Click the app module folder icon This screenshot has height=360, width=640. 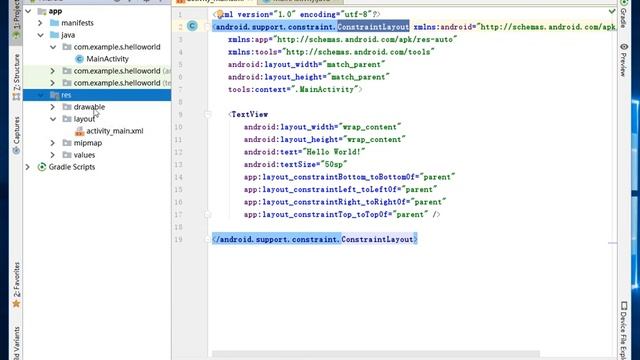click(x=42, y=11)
